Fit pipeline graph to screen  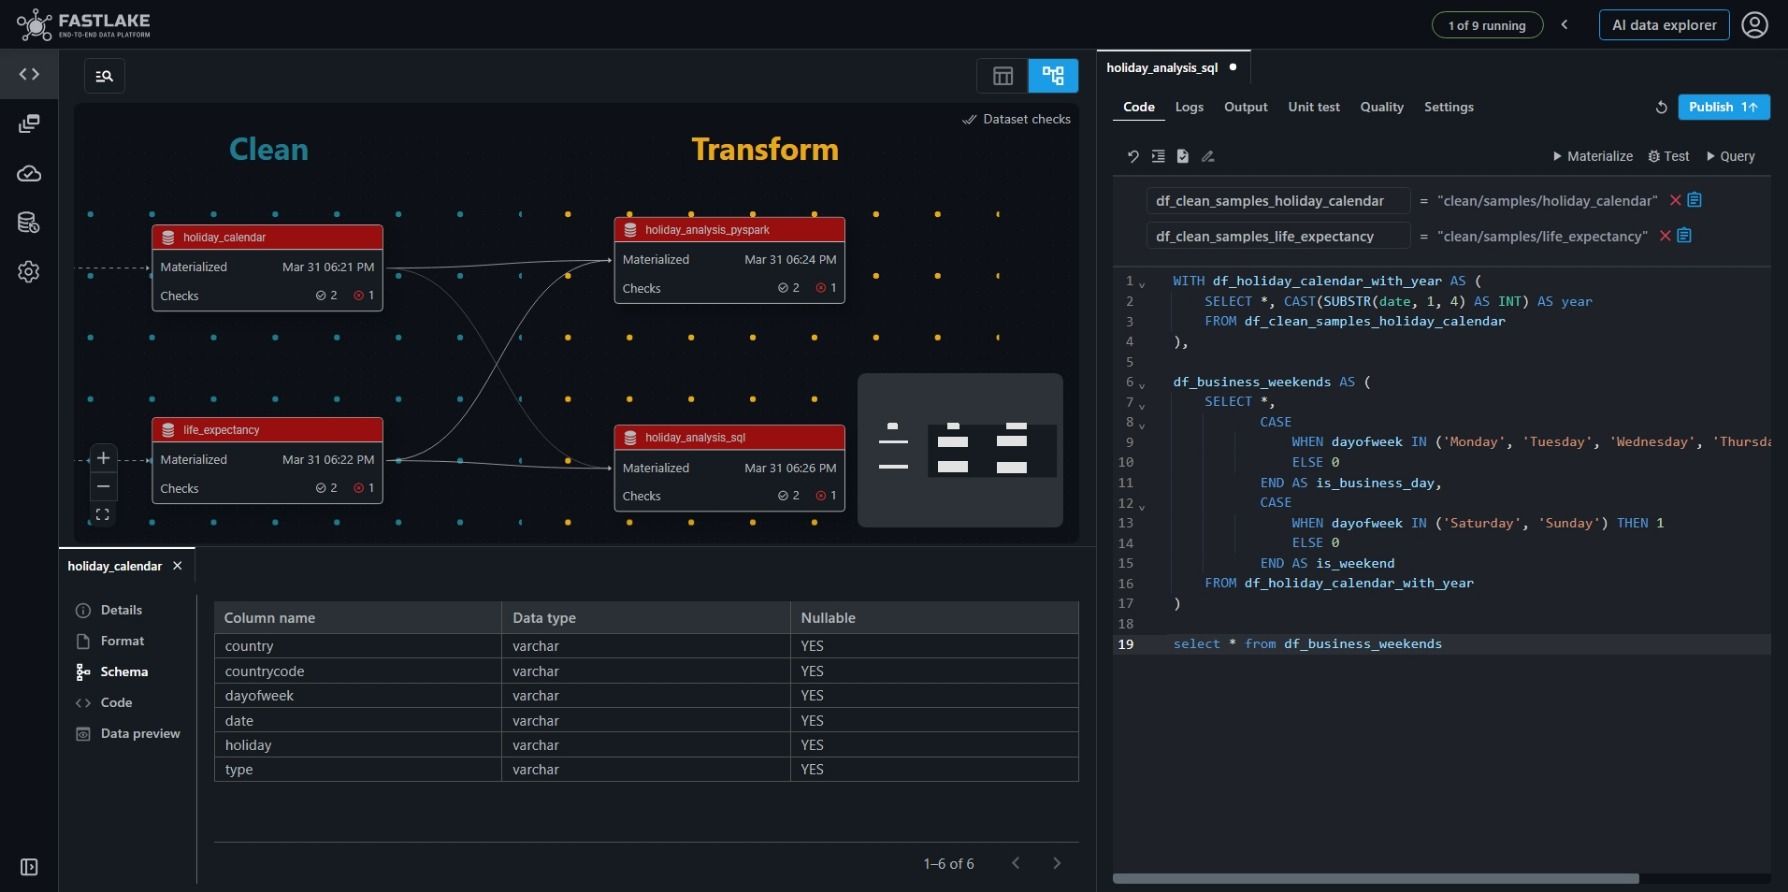click(103, 514)
